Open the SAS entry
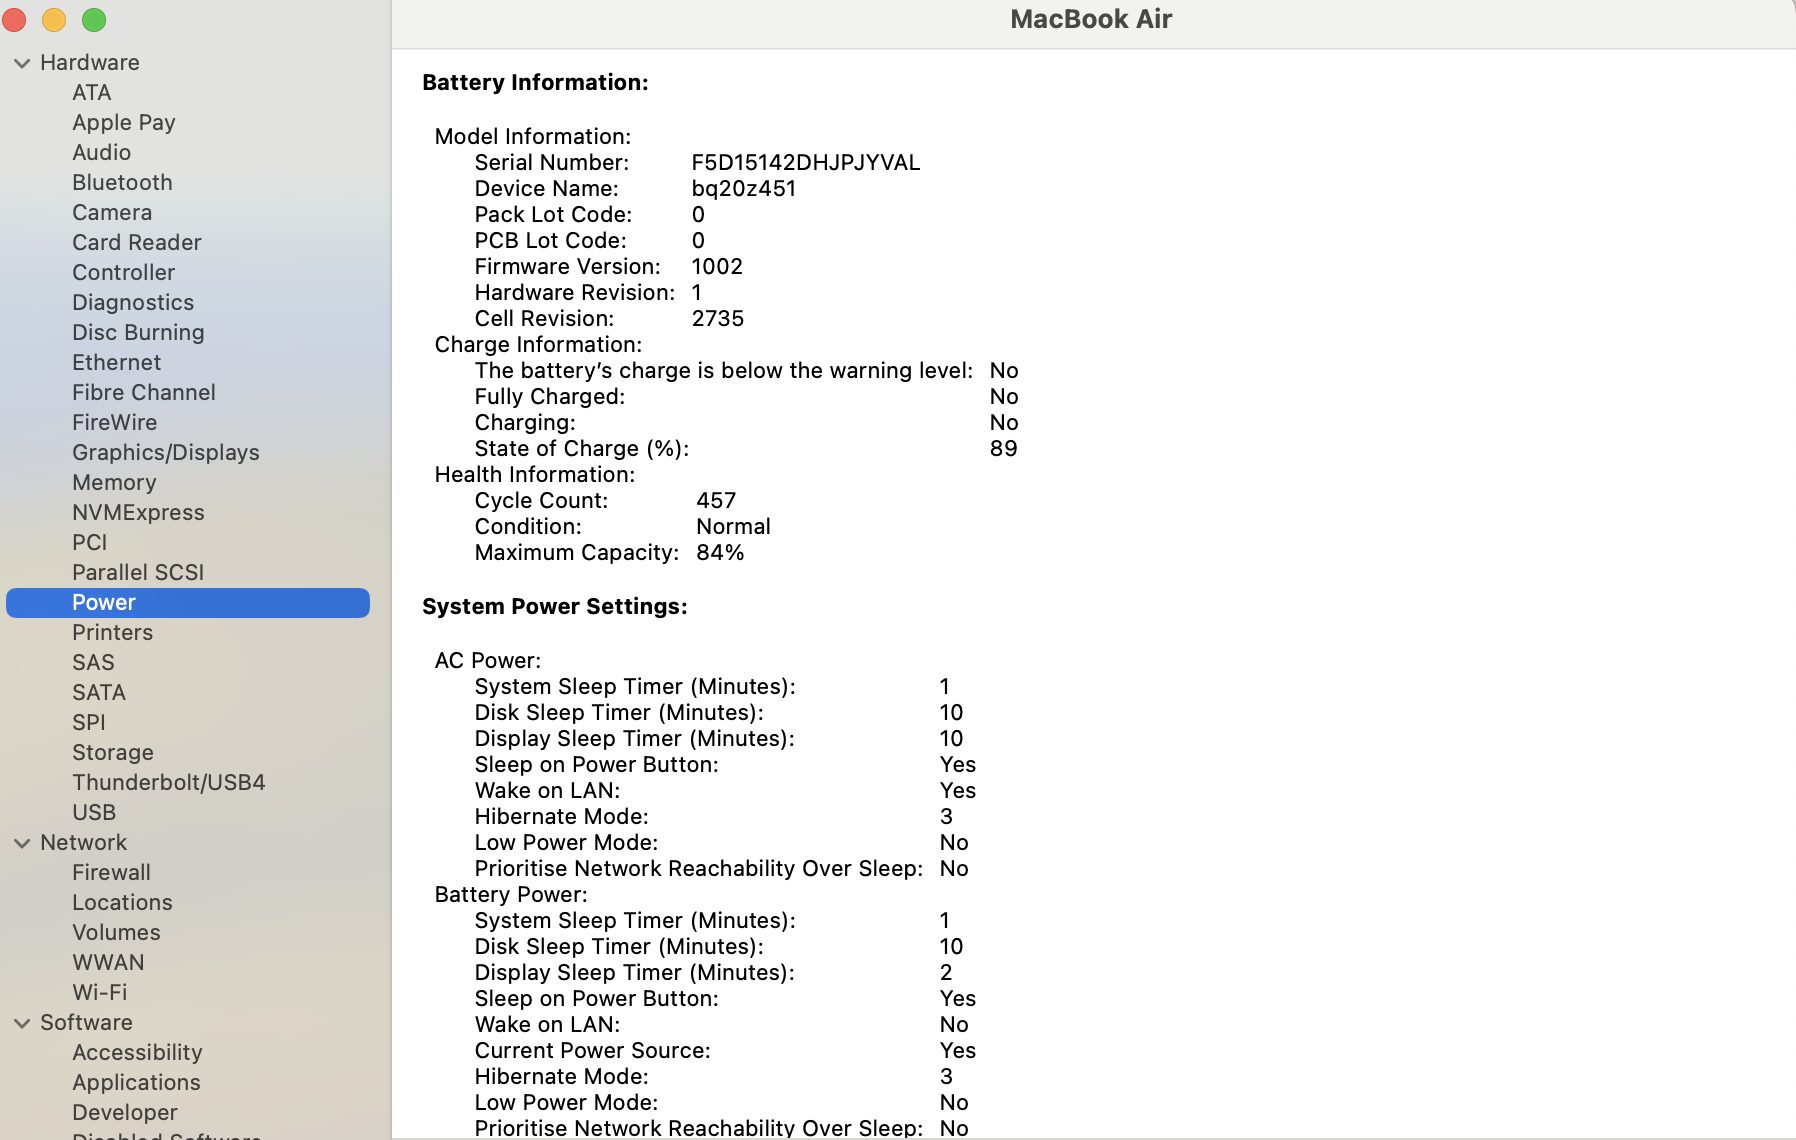Viewport: 1796px width, 1140px height. tap(93, 662)
